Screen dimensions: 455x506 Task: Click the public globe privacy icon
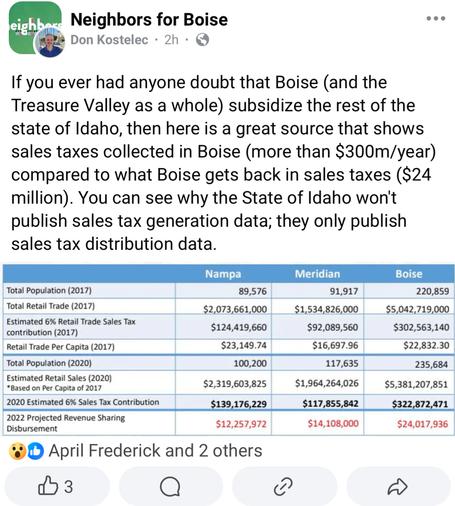tap(202, 40)
